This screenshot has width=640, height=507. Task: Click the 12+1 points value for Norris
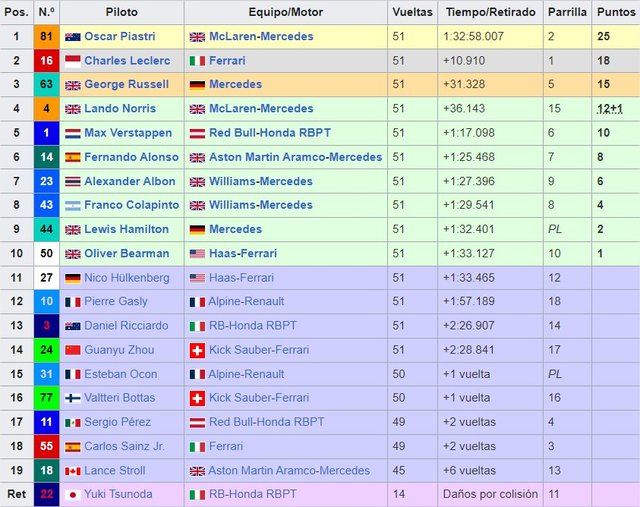[x=610, y=109]
